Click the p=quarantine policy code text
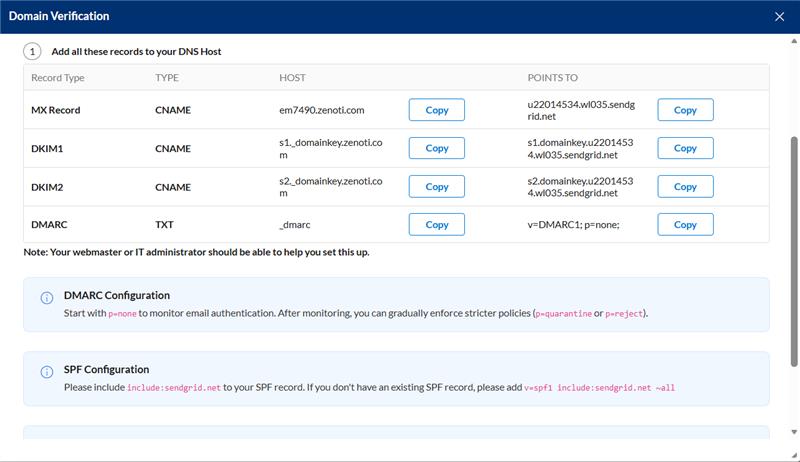The image size is (800, 462). (x=563, y=313)
